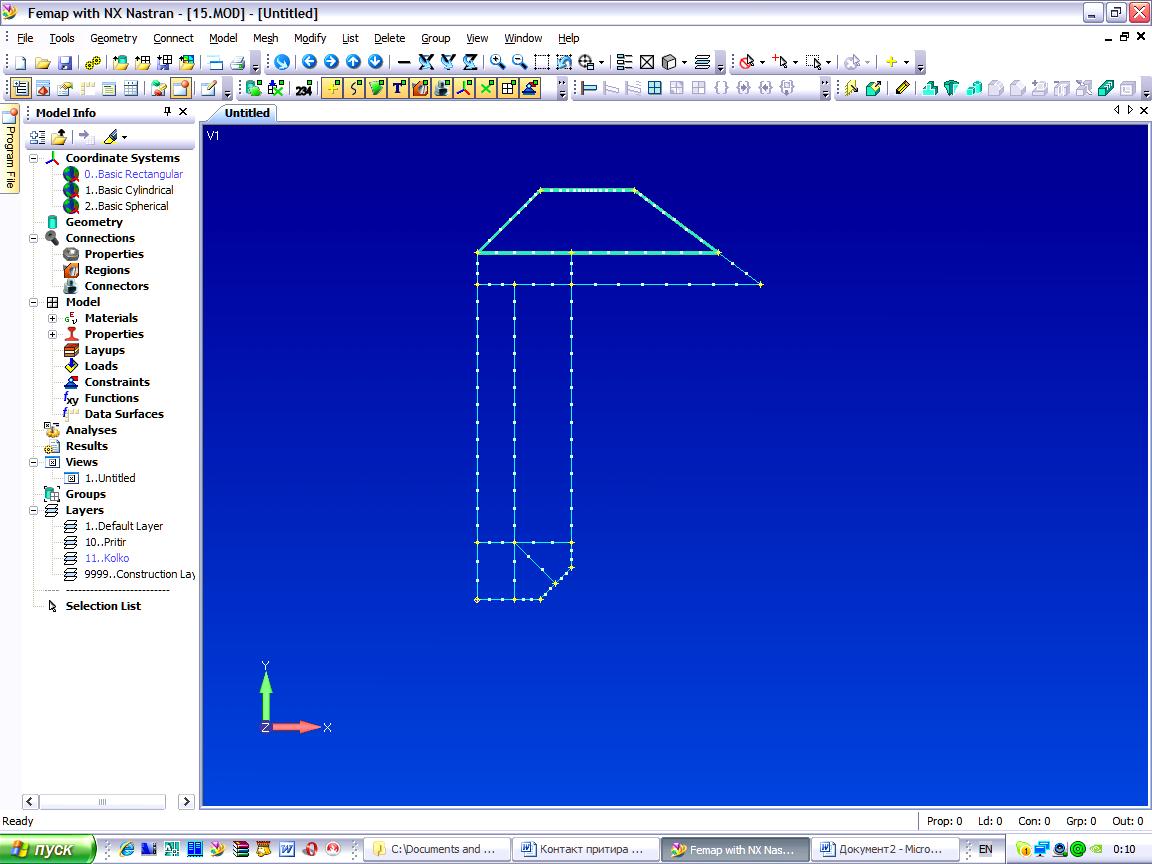The height and width of the screenshot is (864, 1152).
Task: Toggle coordinate system visibility icon
Action: pos(464,88)
